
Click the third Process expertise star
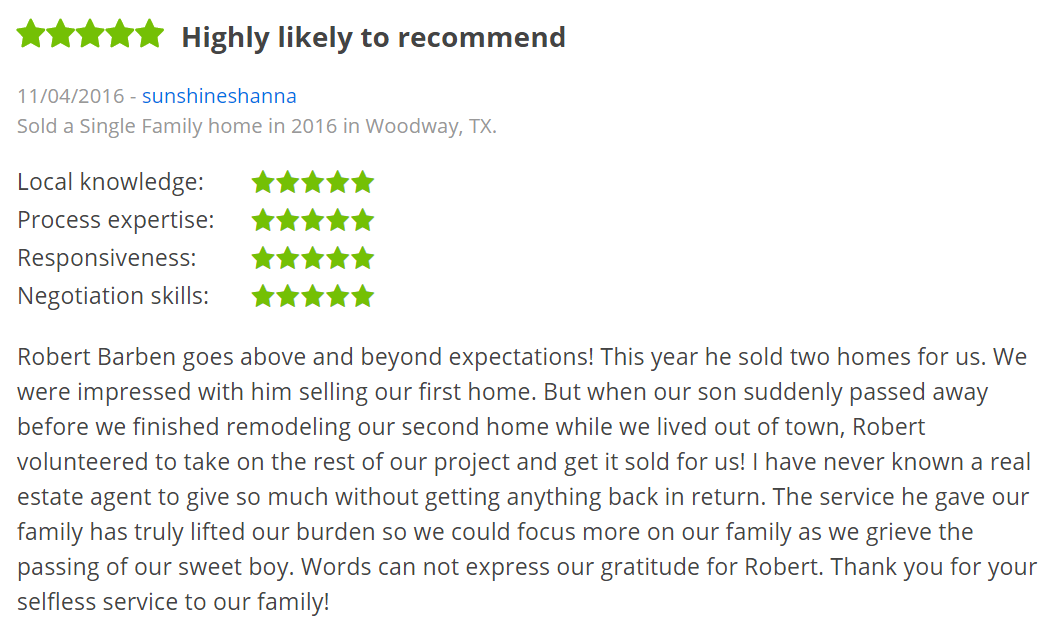click(x=312, y=220)
